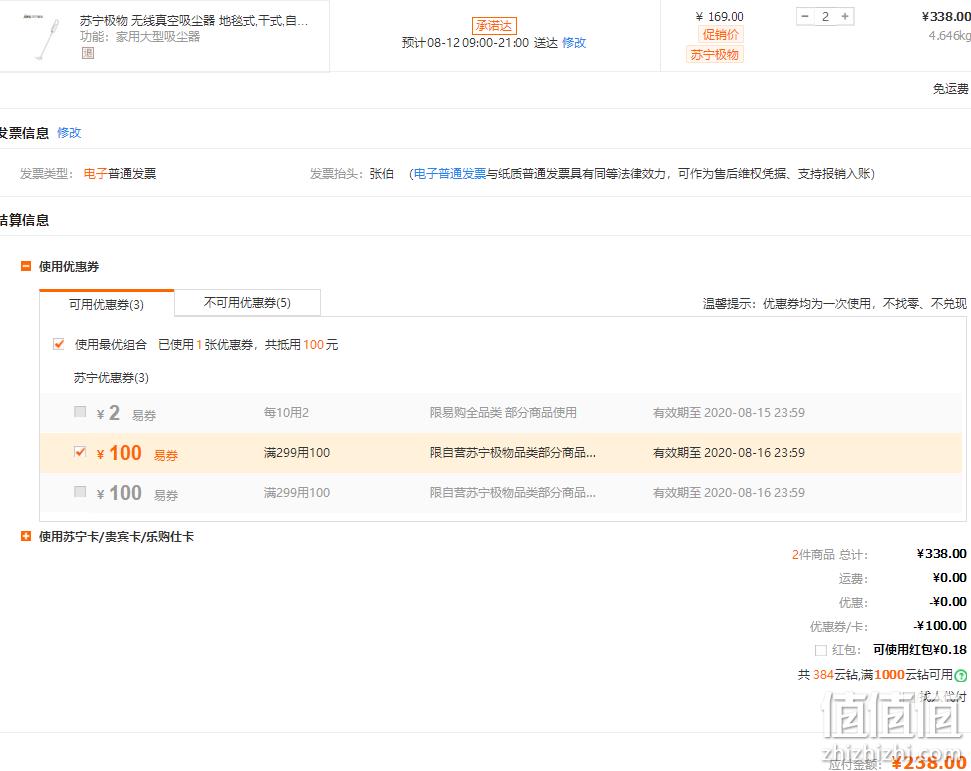Click the 温馨提示 coupon notice text
Viewport: 971px width, 771px height.
click(835, 303)
